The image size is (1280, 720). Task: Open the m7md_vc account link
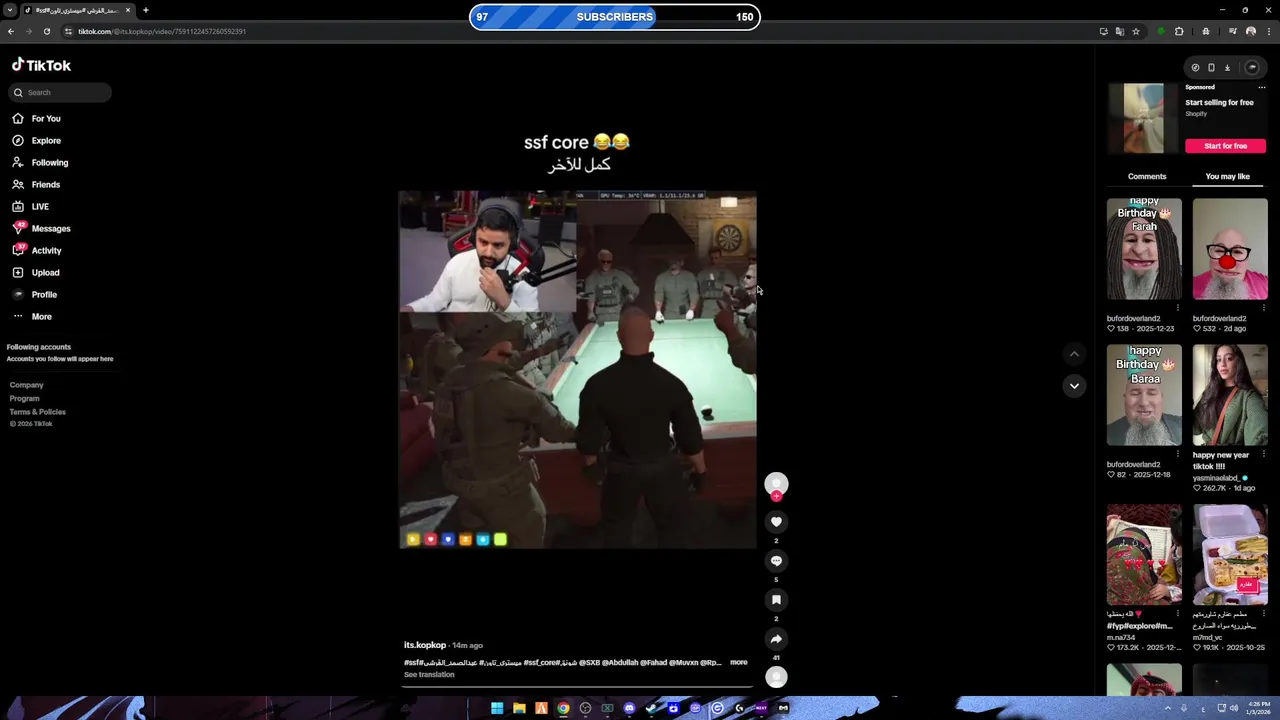tap(1207, 637)
